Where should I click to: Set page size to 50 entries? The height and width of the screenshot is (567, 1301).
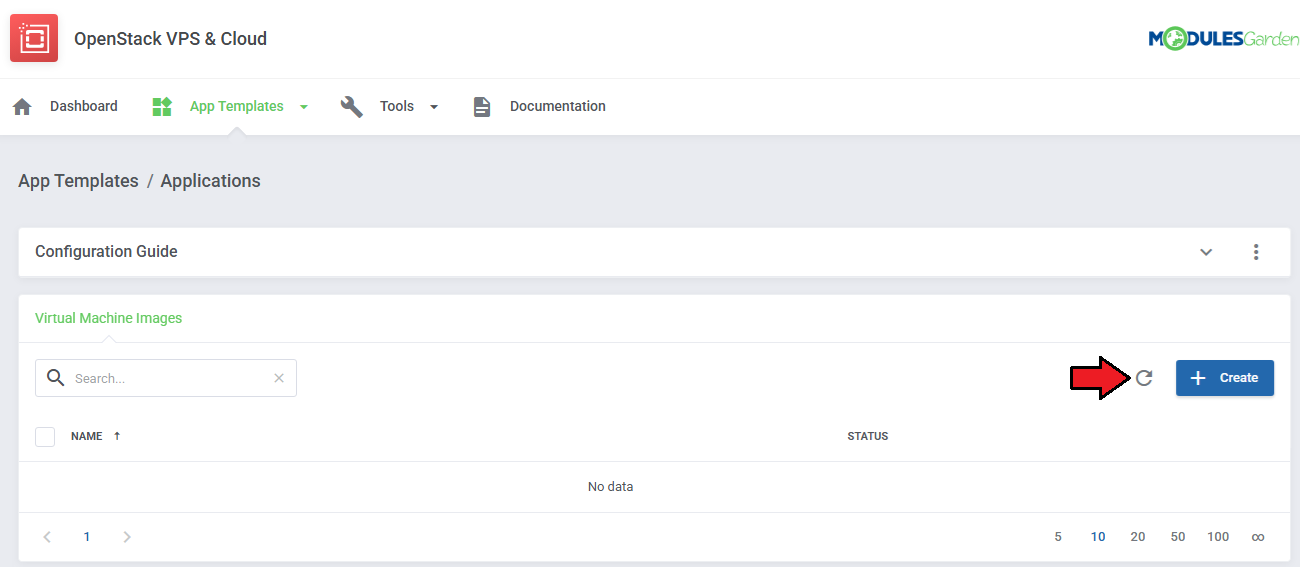click(x=1178, y=537)
